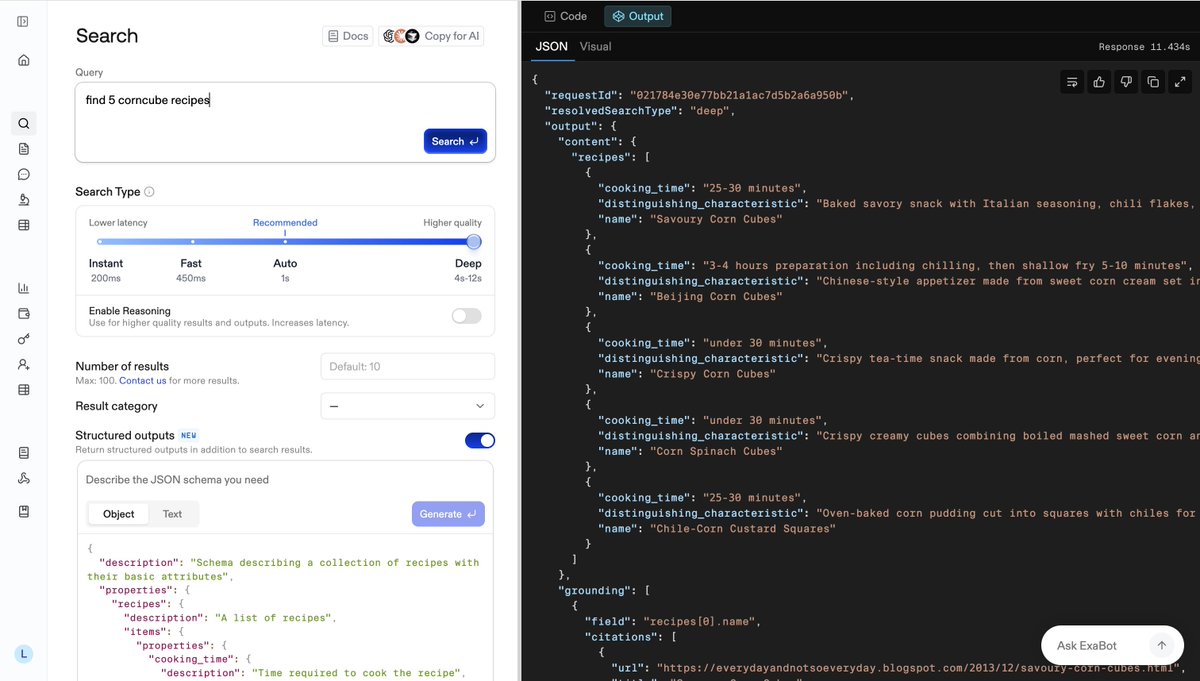Click the everydayandnotsoeveryday blogspot URL
The image size is (1200, 681).
click(918, 668)
